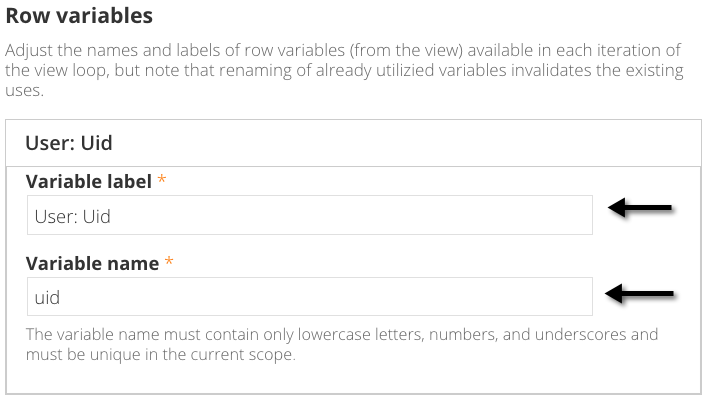
Task: Click the help text about lowercase letters
Action: (340, 334)
